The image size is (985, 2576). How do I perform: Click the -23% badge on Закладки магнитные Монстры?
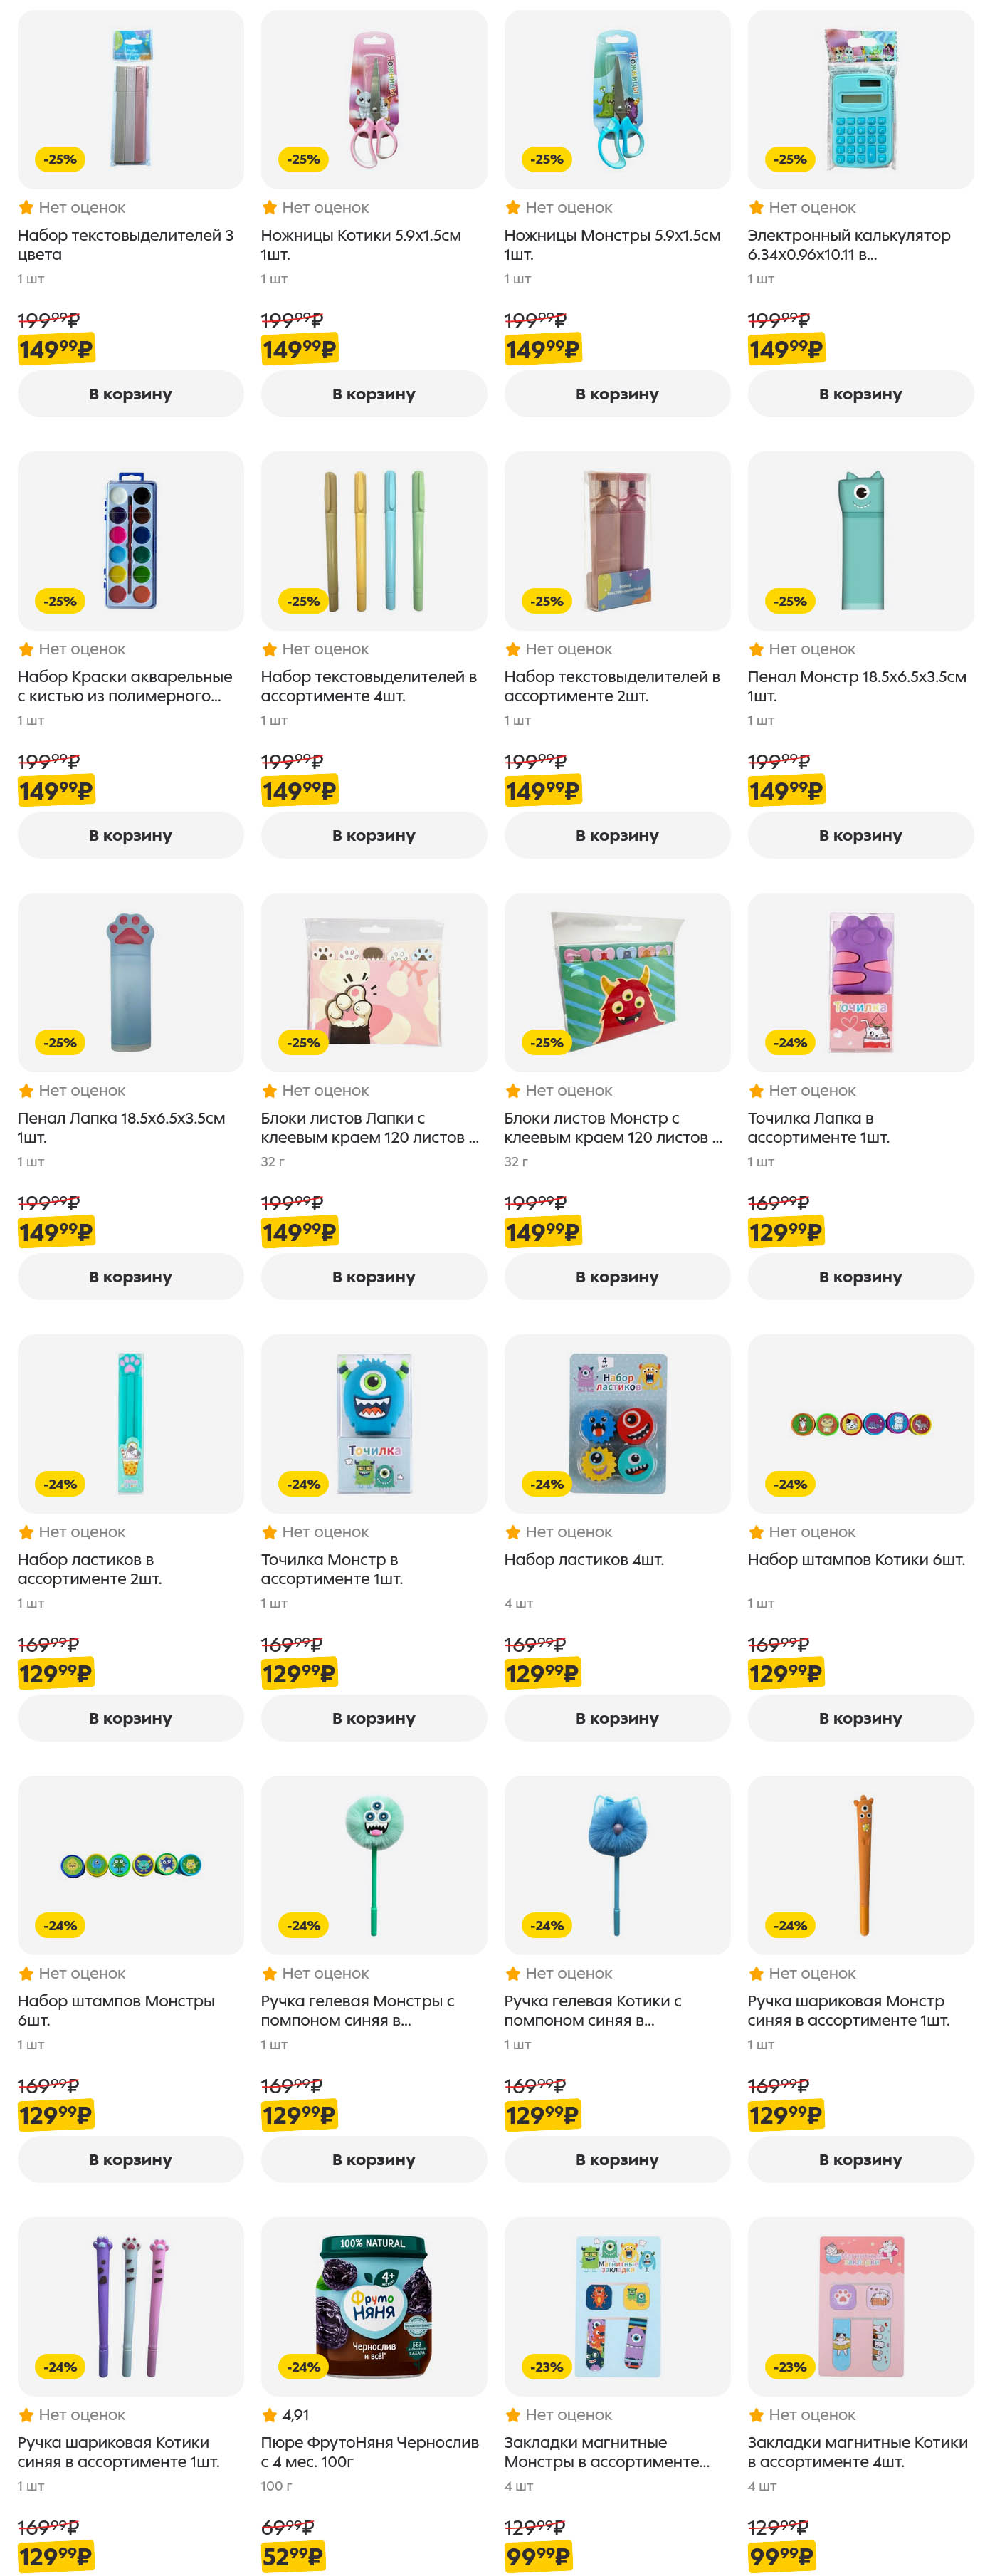click(547, 2367)
